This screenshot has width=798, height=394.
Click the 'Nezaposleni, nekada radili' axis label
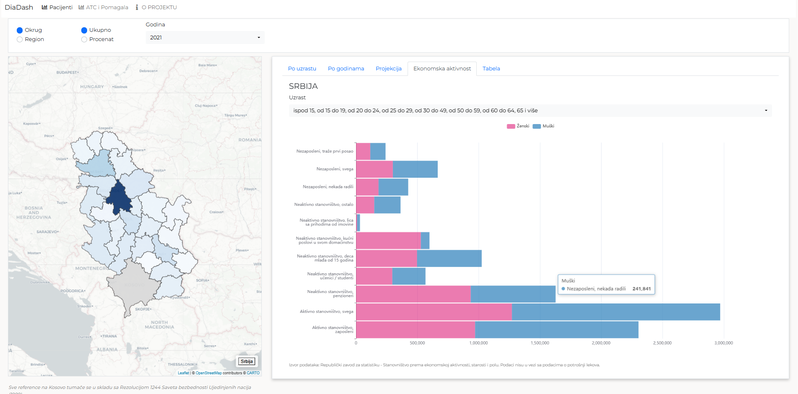tap(328, 187)
